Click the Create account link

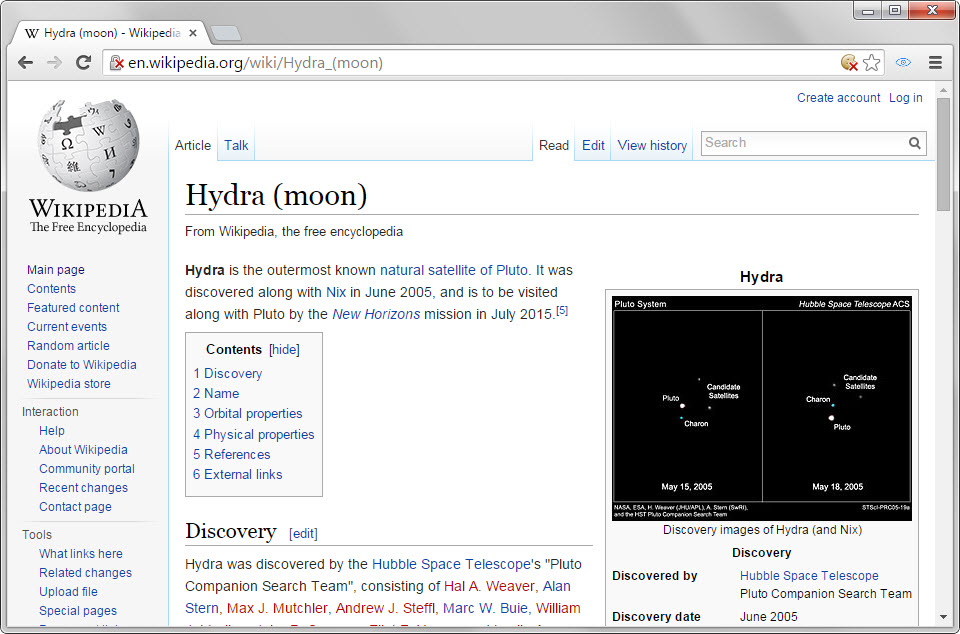tap(838, 98)
